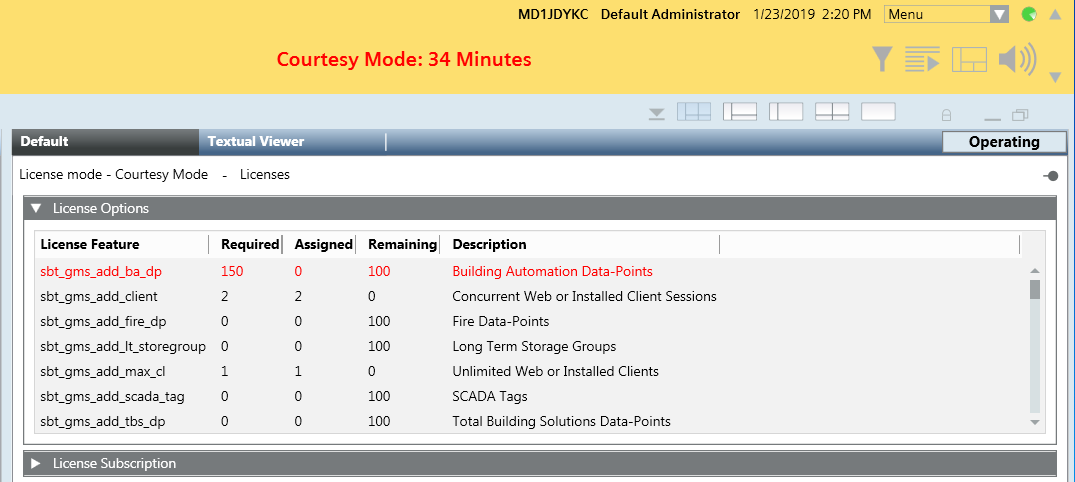Select the sbt_gms_add_ba_dp license row
1075x482 pixels.
(101, 271)
